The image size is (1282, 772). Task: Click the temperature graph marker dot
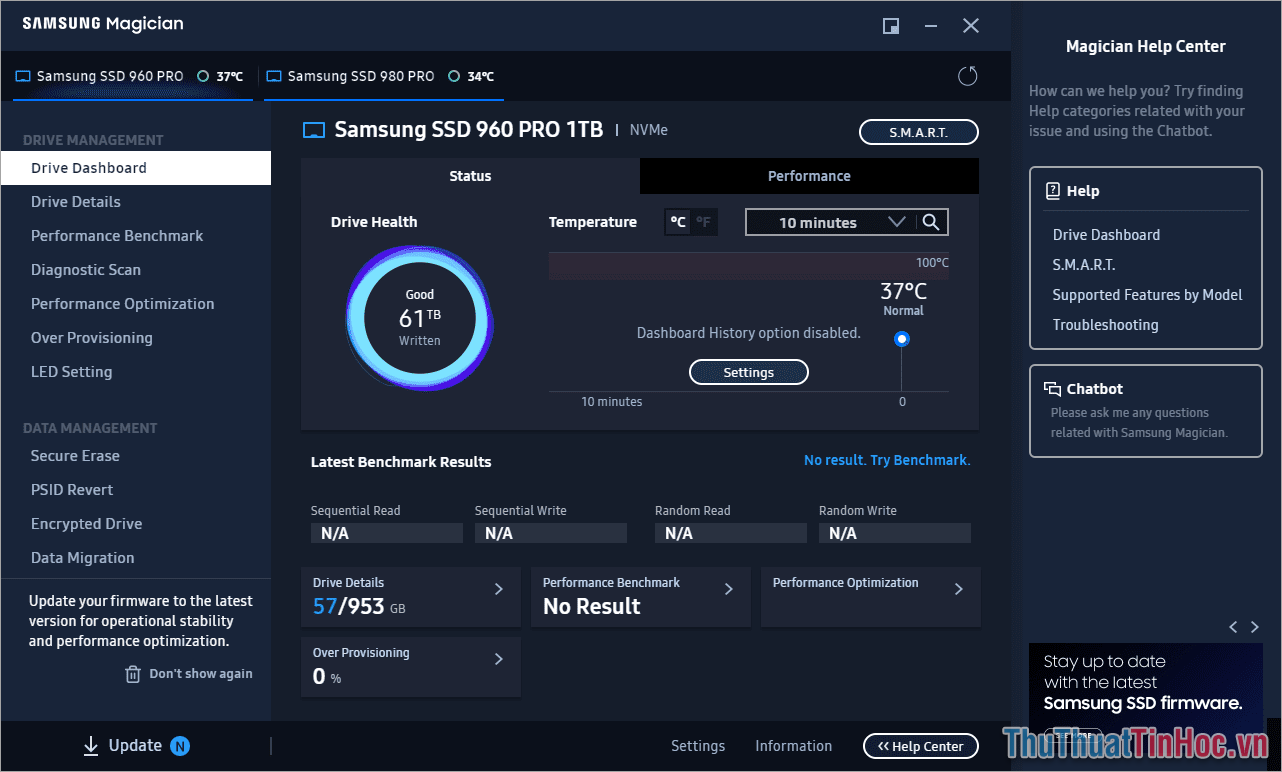click(x=902, y=339)
